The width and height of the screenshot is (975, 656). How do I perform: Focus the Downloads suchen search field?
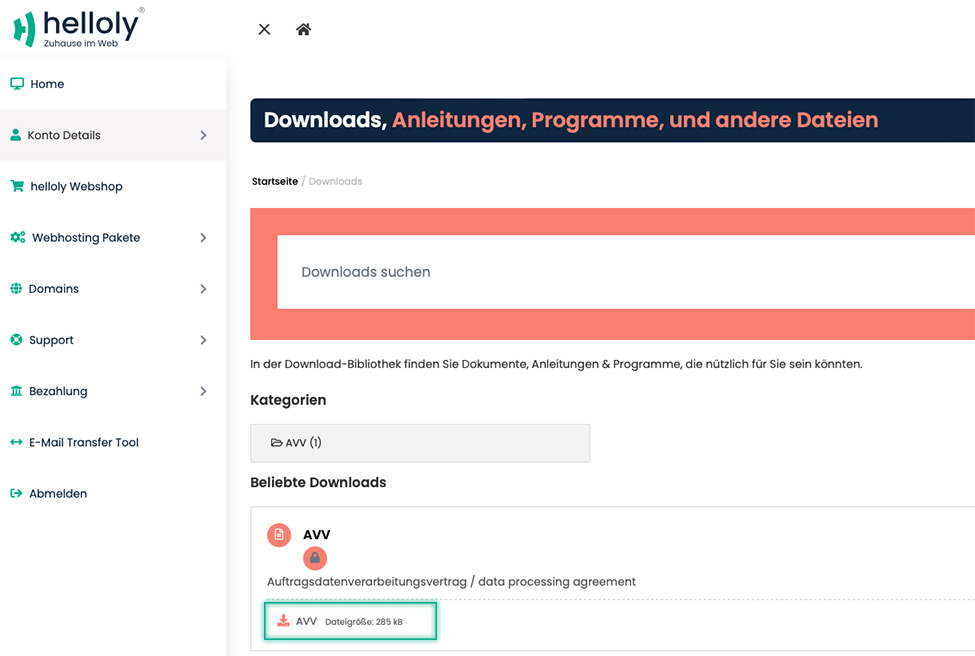[626, 272]
